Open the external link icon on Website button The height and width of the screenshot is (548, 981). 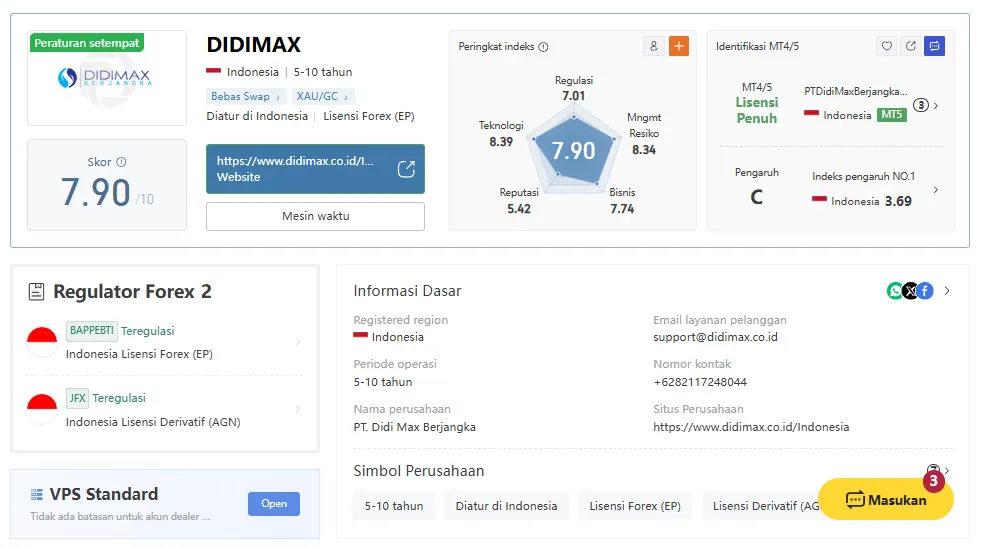point(406,169)
